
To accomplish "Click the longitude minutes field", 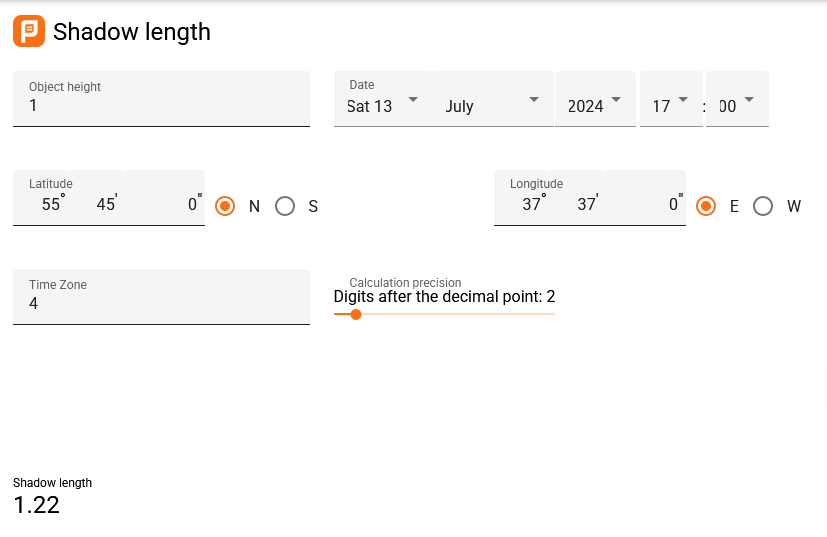I will tap(577, 198).
